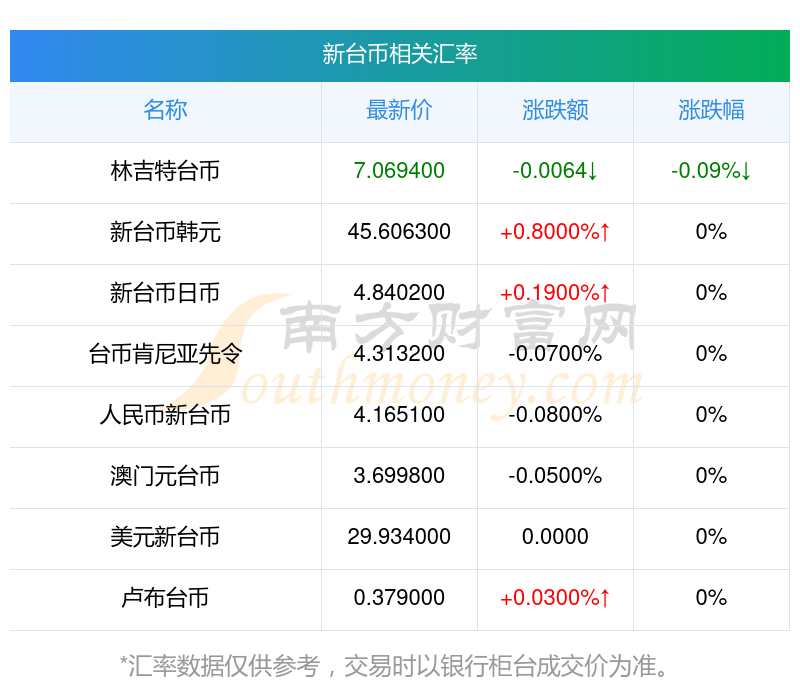Click the price 29.934000

pos(399,537)
